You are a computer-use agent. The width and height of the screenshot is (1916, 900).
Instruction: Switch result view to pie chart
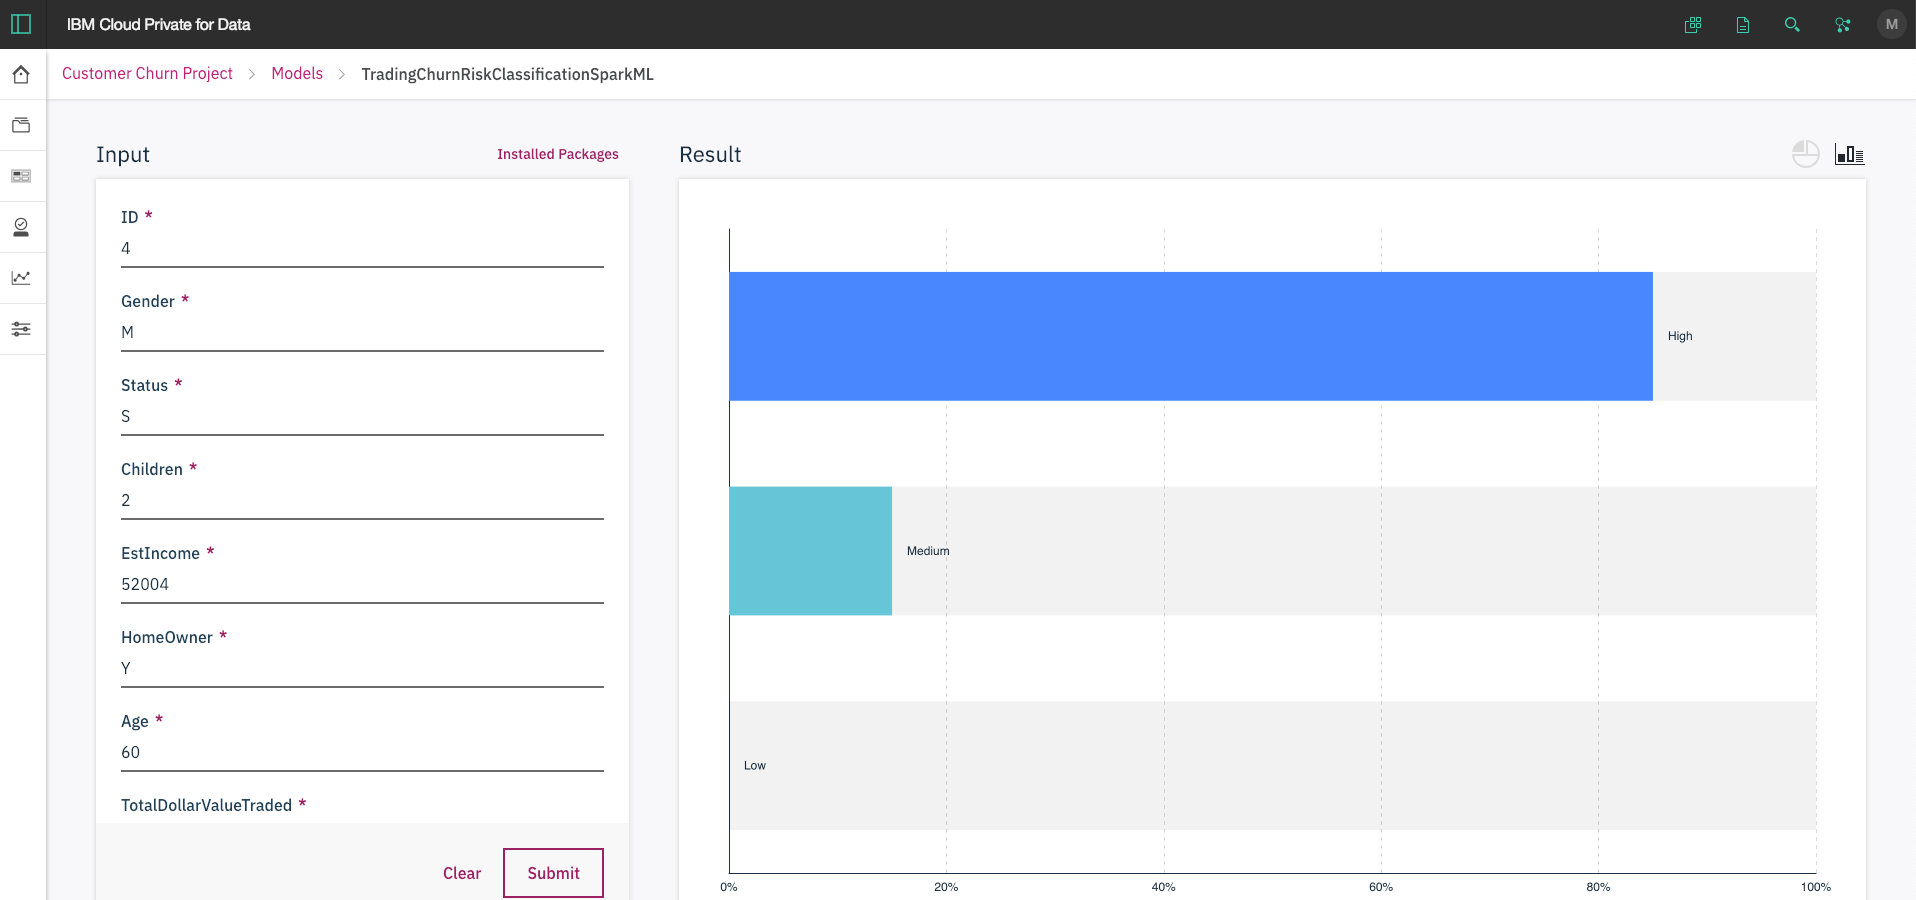click(1806, 154)
